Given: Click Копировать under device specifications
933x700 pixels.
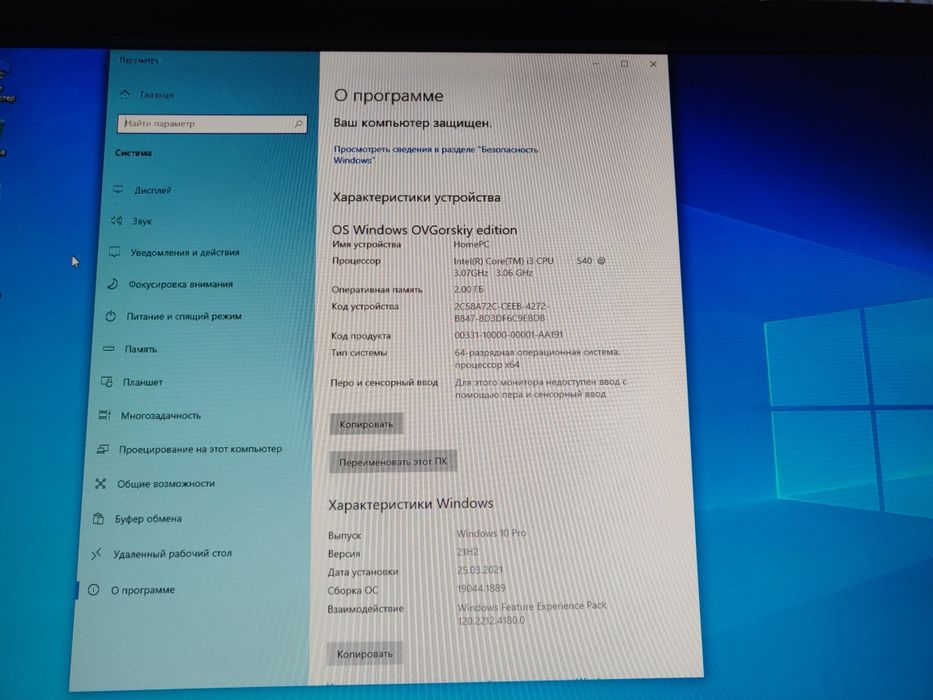Looking at the screenshot, I should [x=366, y=424].
